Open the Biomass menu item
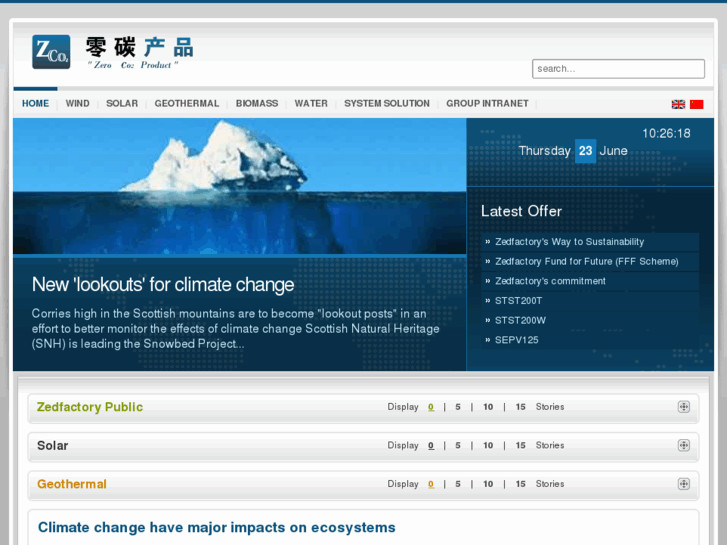727x545 pixels. [257, 104]
